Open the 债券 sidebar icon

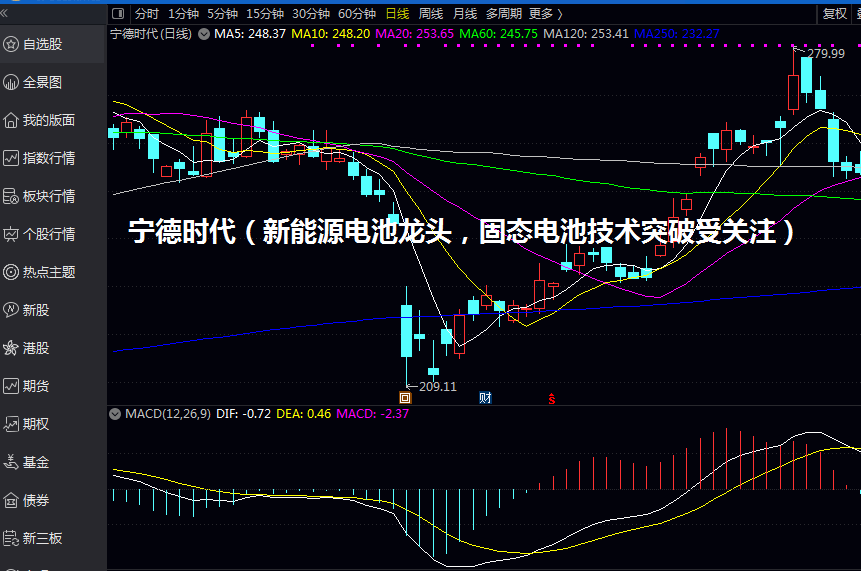pos(11,500)
